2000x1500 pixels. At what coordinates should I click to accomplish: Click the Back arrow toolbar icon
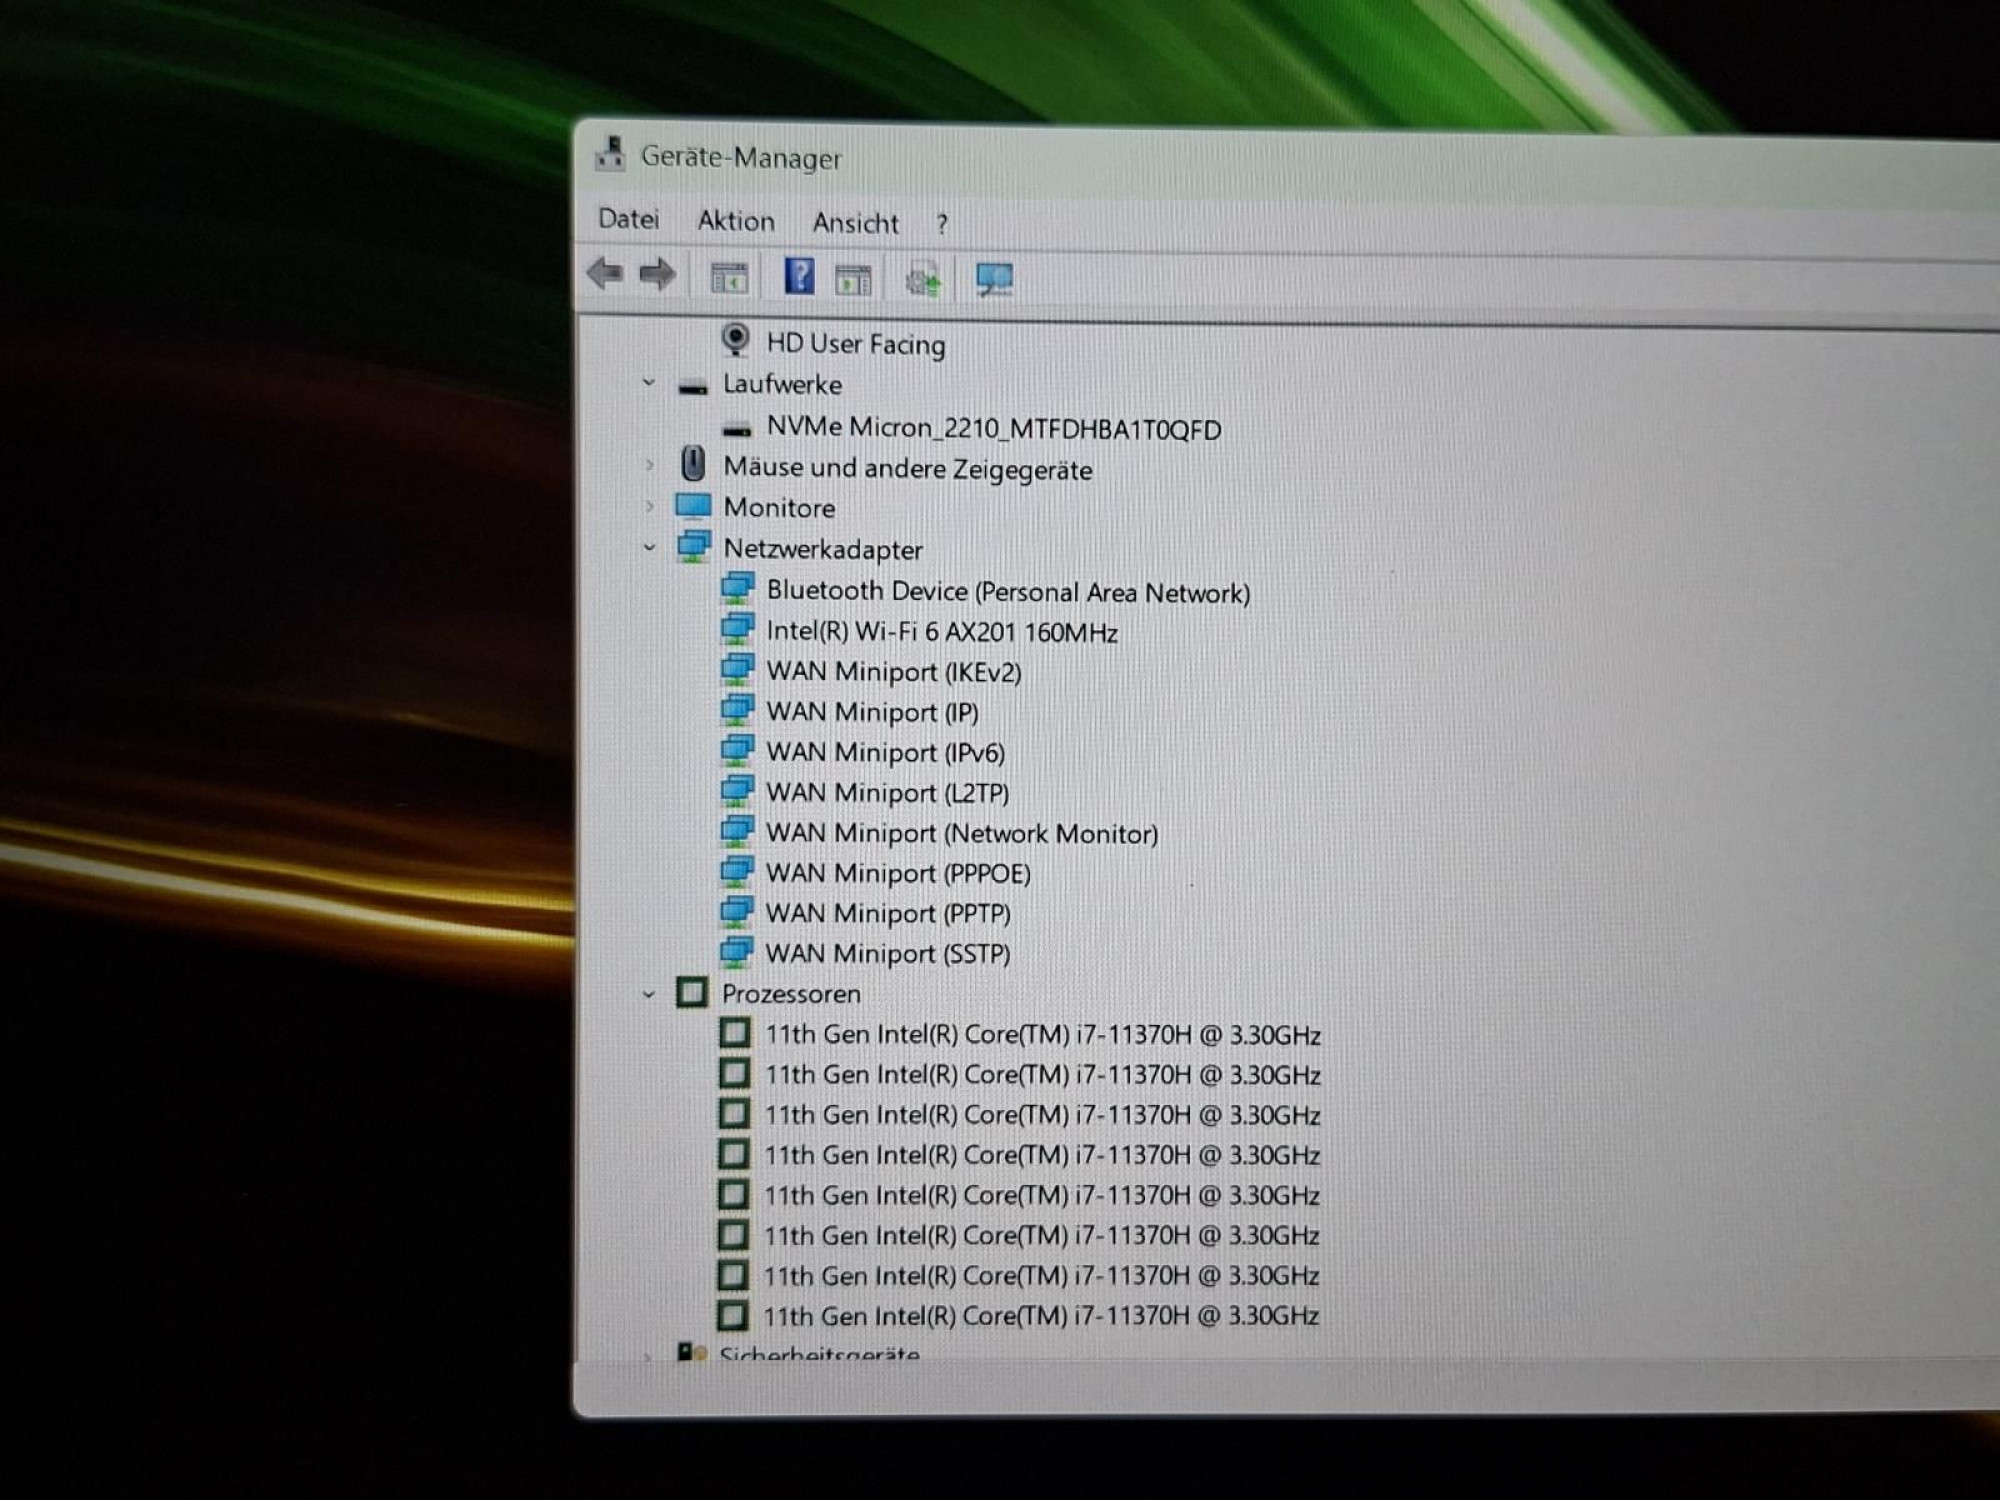[x=605, y=273]
